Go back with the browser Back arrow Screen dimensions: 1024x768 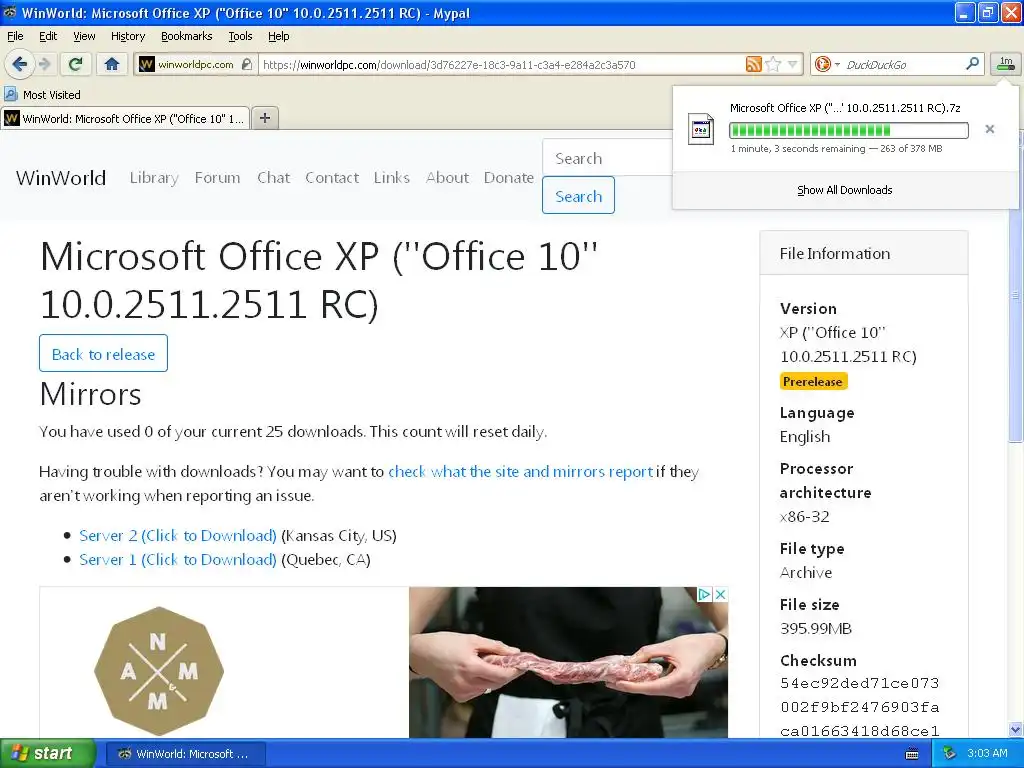click(x=19, y=64)
